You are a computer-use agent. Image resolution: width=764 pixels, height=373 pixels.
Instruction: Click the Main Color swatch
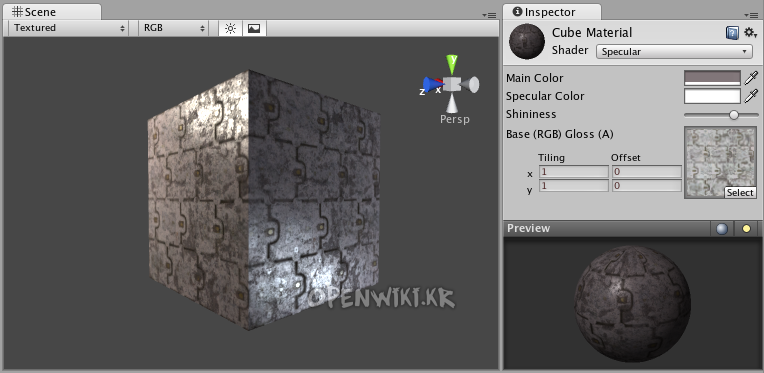[712, 78]
